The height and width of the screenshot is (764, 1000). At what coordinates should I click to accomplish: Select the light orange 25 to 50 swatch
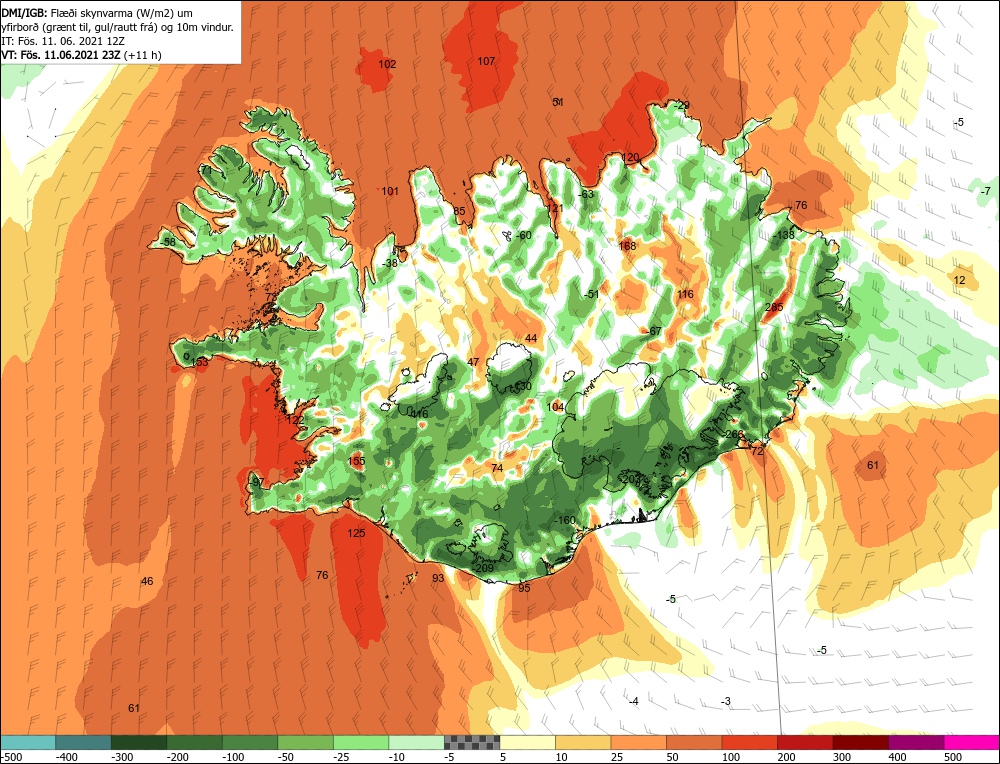(x=638, y=742)
